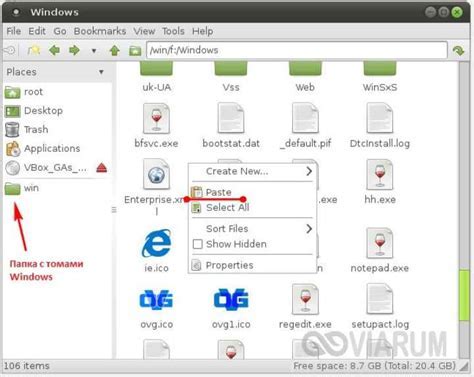Expand the Create New submenu arrow
This screenshot has height=377, width=474.
309,171
